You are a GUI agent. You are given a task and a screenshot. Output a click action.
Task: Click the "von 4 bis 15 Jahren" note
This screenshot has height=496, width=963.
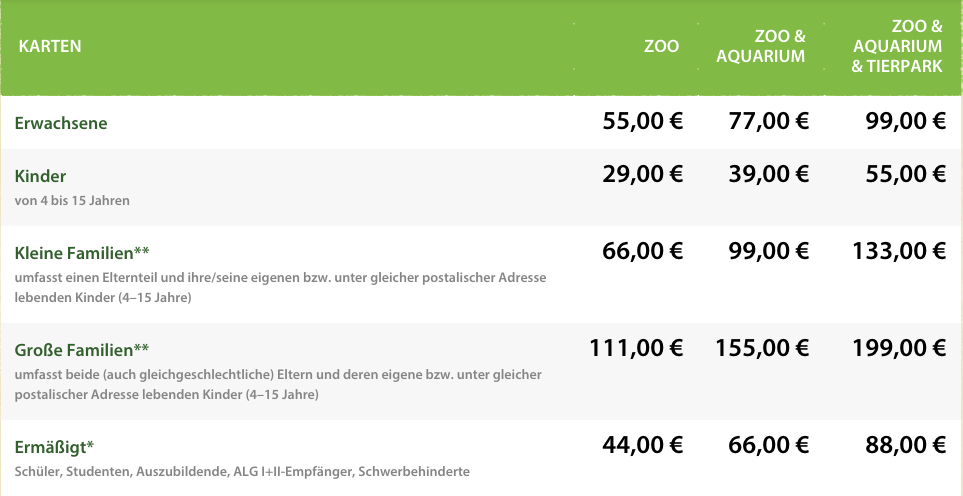72,200
